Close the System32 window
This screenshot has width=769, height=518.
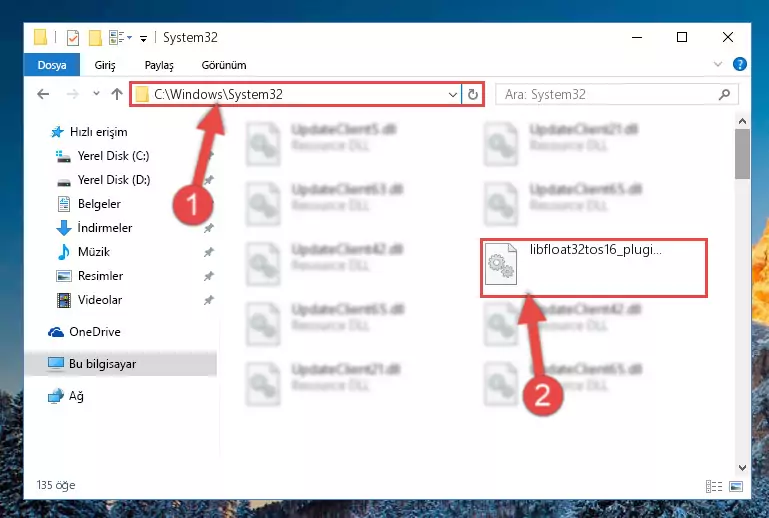click(728, 37)
